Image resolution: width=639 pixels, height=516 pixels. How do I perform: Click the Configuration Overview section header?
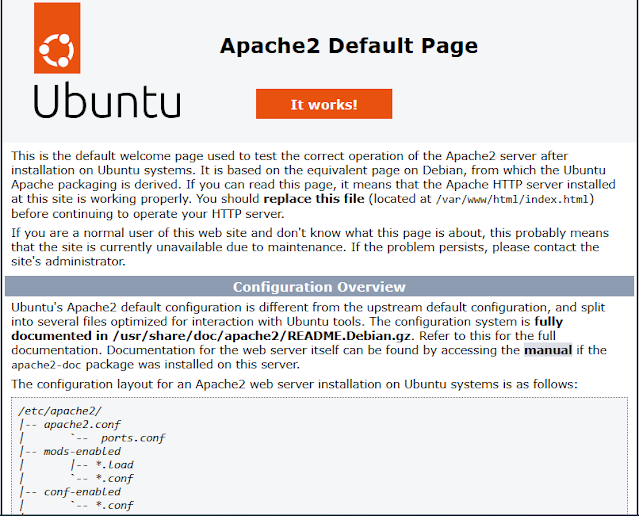click(320, 287)
